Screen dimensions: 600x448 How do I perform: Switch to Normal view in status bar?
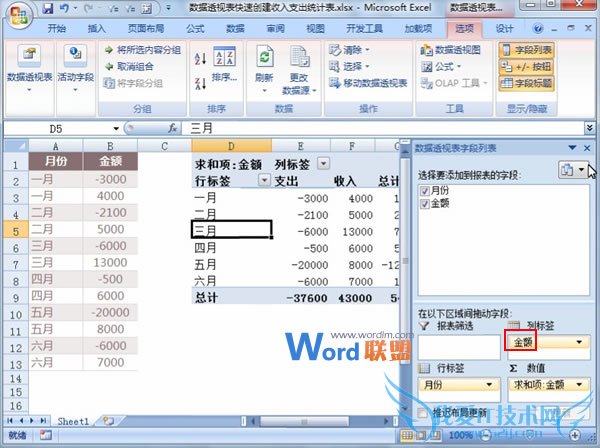point(407,435)
